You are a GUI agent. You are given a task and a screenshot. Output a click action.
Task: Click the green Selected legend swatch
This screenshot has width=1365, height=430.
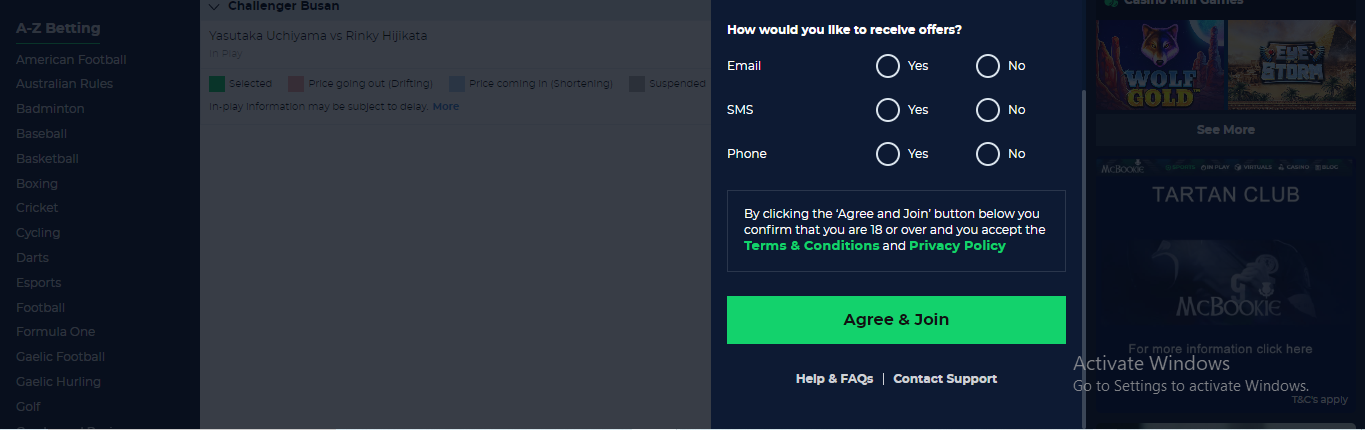pyautogui.click(x=217, y=84)
